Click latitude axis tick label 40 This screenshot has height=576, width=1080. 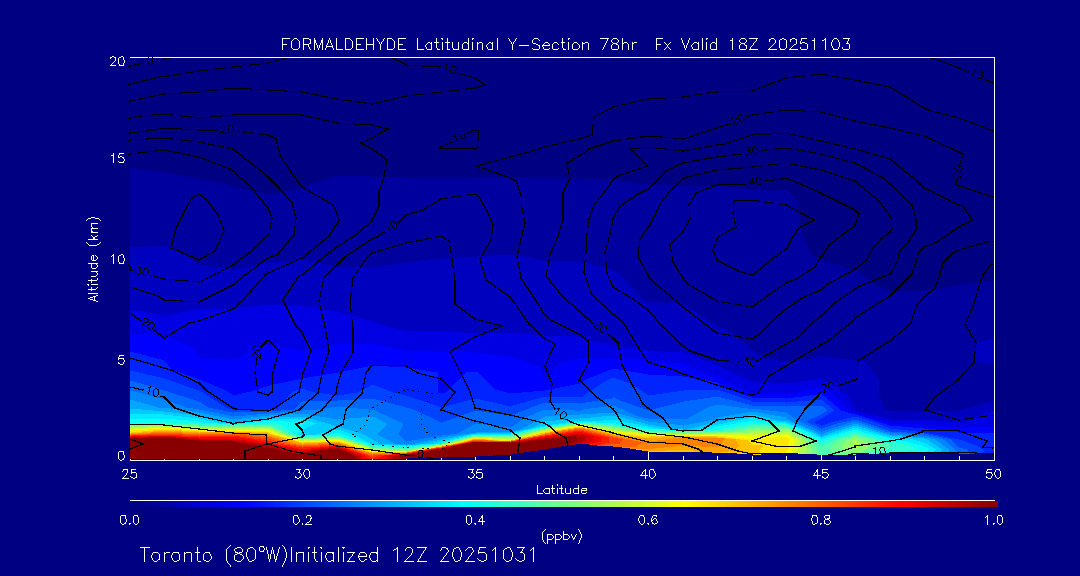tap(648, 474)
